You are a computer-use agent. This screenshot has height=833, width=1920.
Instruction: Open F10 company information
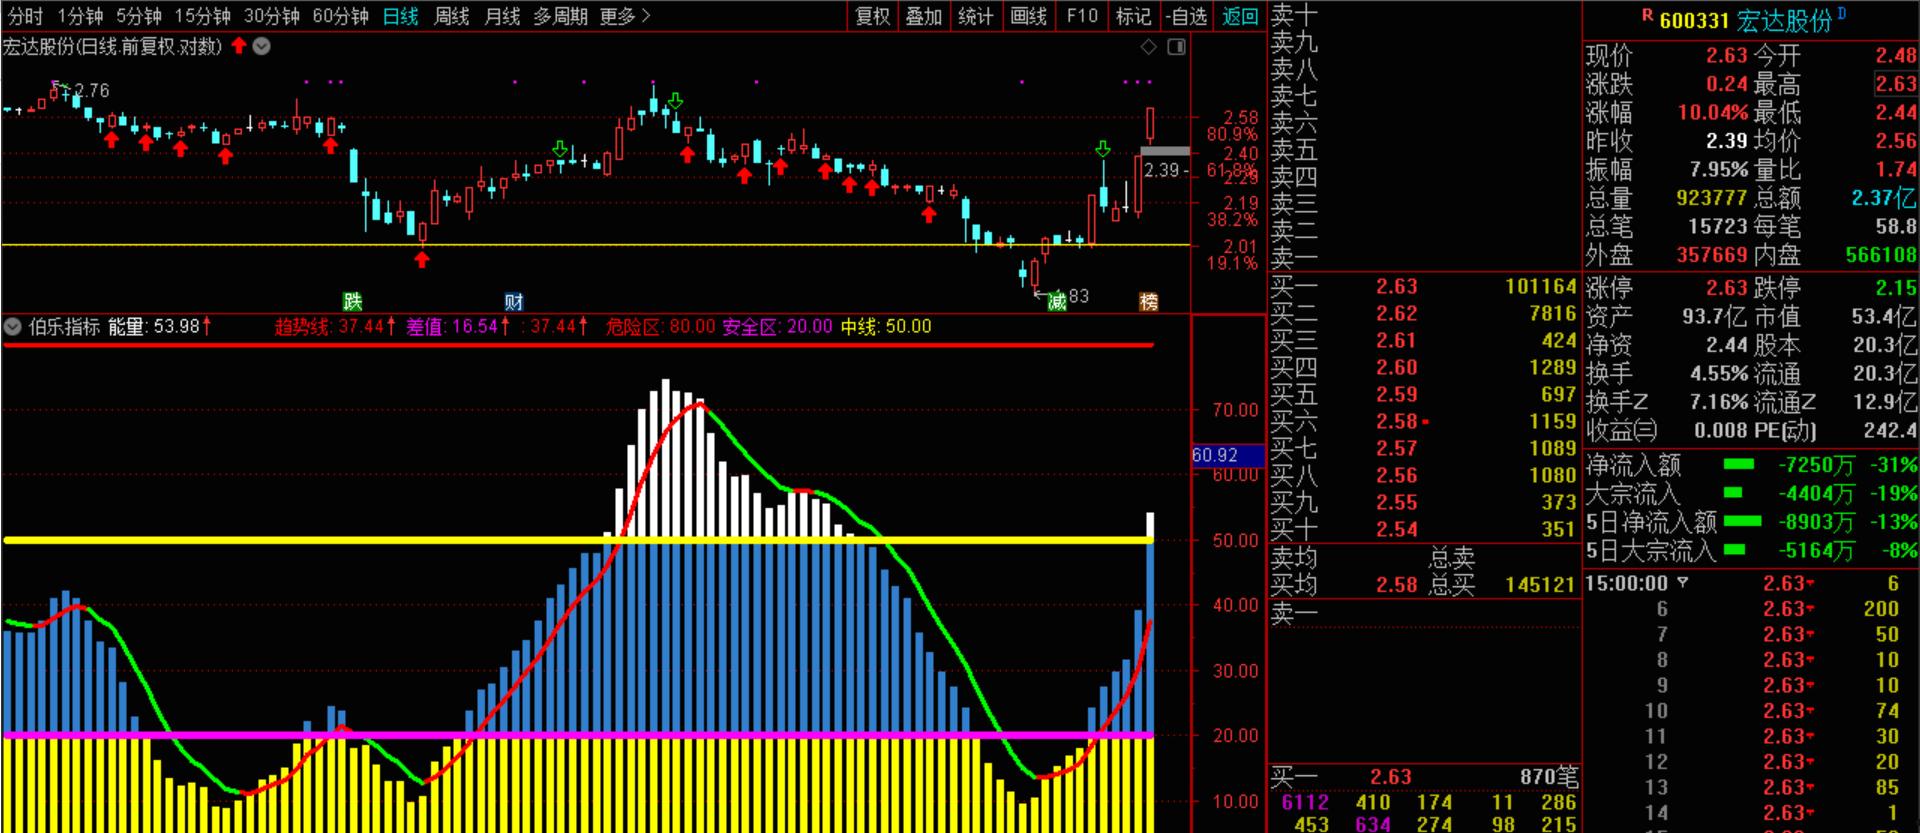pyautogui.click(x=1081, y=17)
